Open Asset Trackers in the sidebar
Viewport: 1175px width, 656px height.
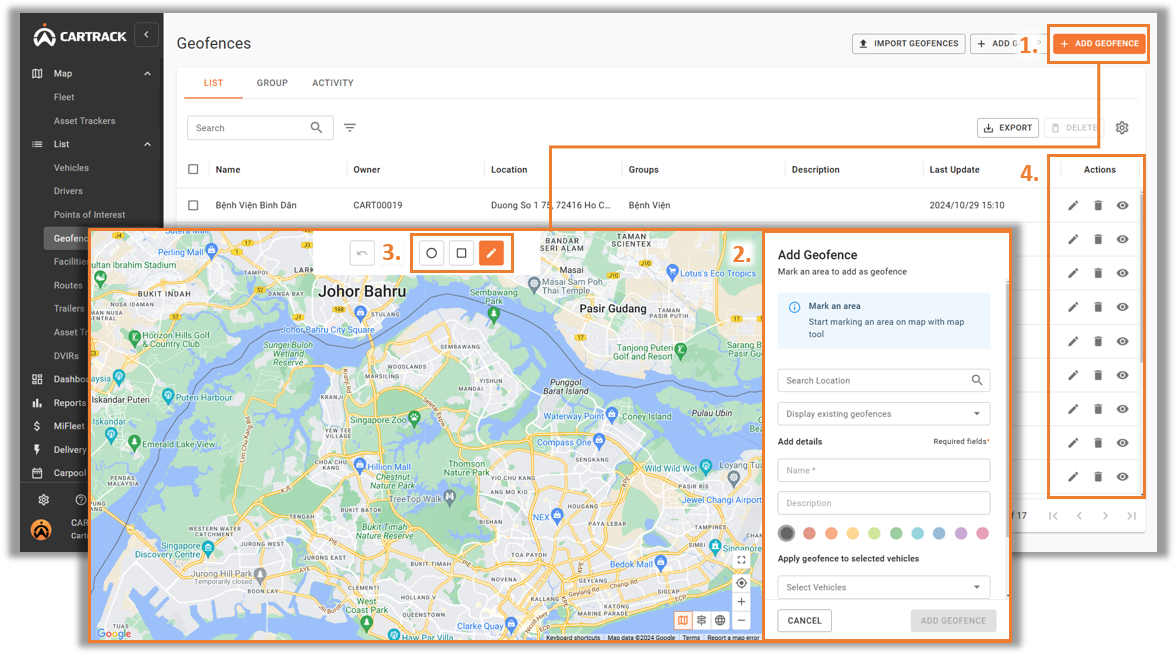(x=85, y=121)
